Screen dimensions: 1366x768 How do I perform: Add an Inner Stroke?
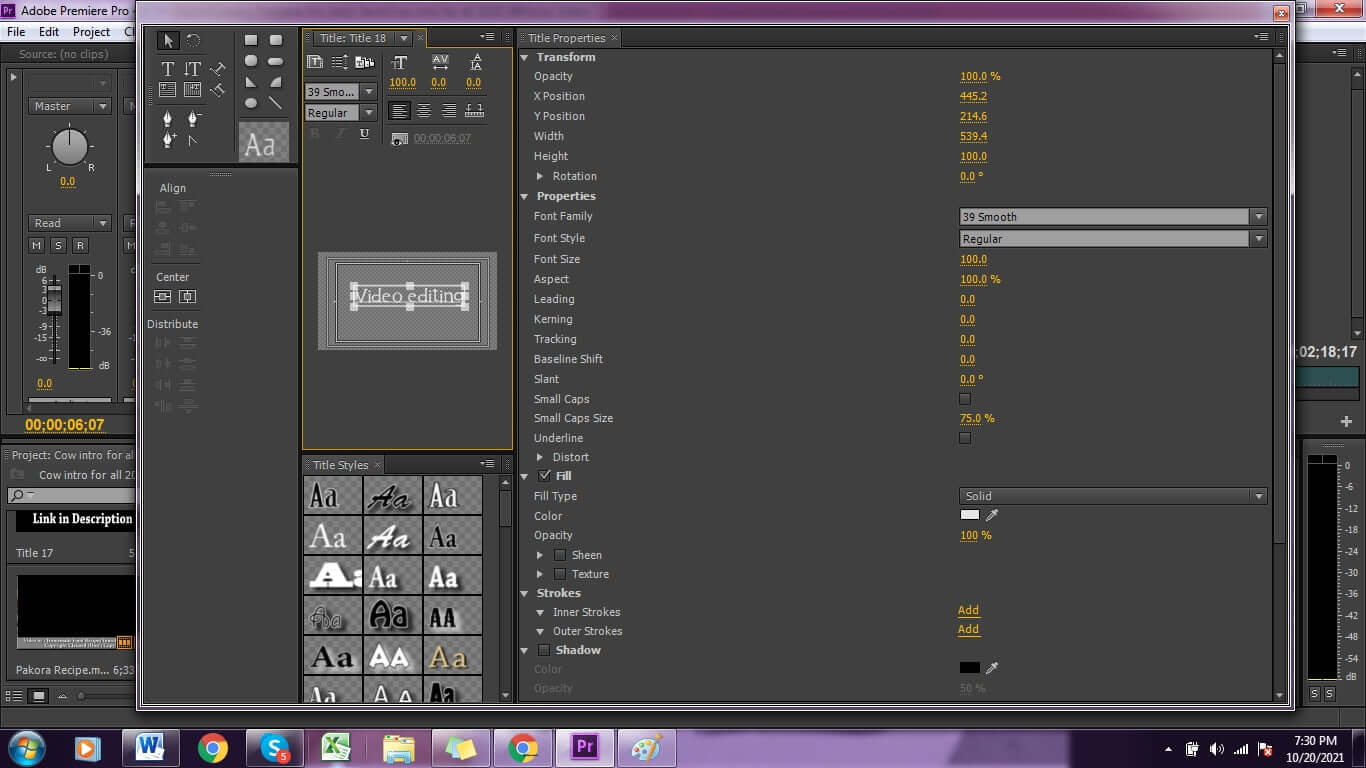click(968, 611)
